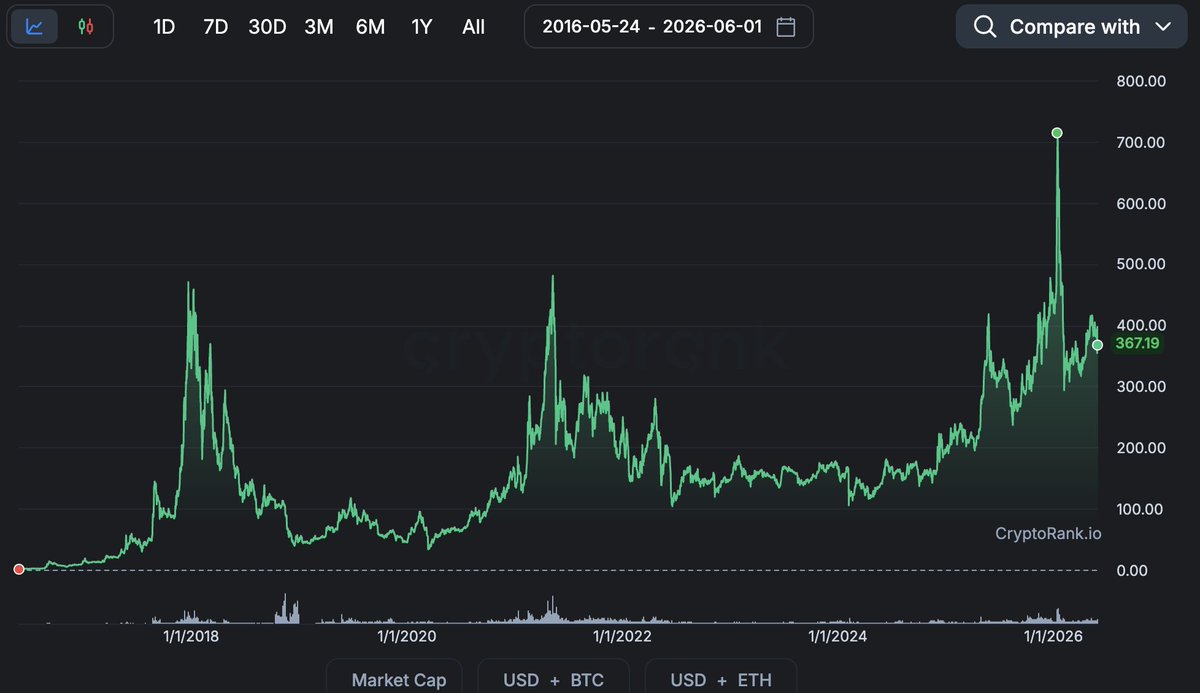The image size is (1200, 693).
Task: Select the 30D time range
Action: tap(267, 27)
